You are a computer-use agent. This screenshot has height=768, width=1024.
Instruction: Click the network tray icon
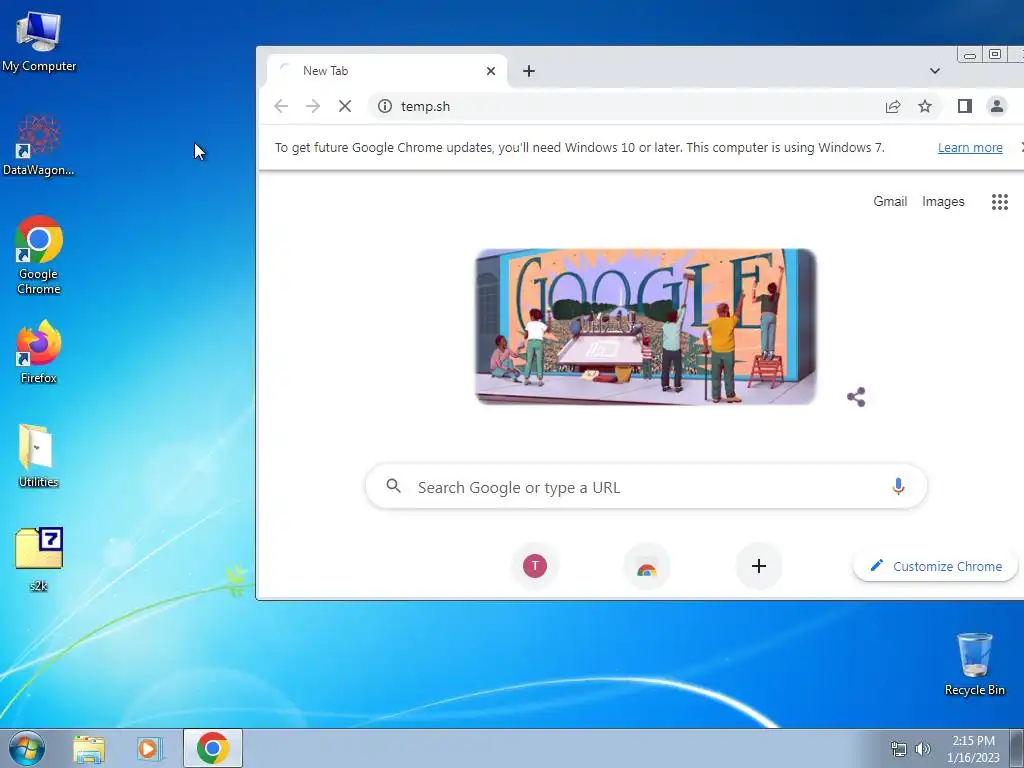899,749
